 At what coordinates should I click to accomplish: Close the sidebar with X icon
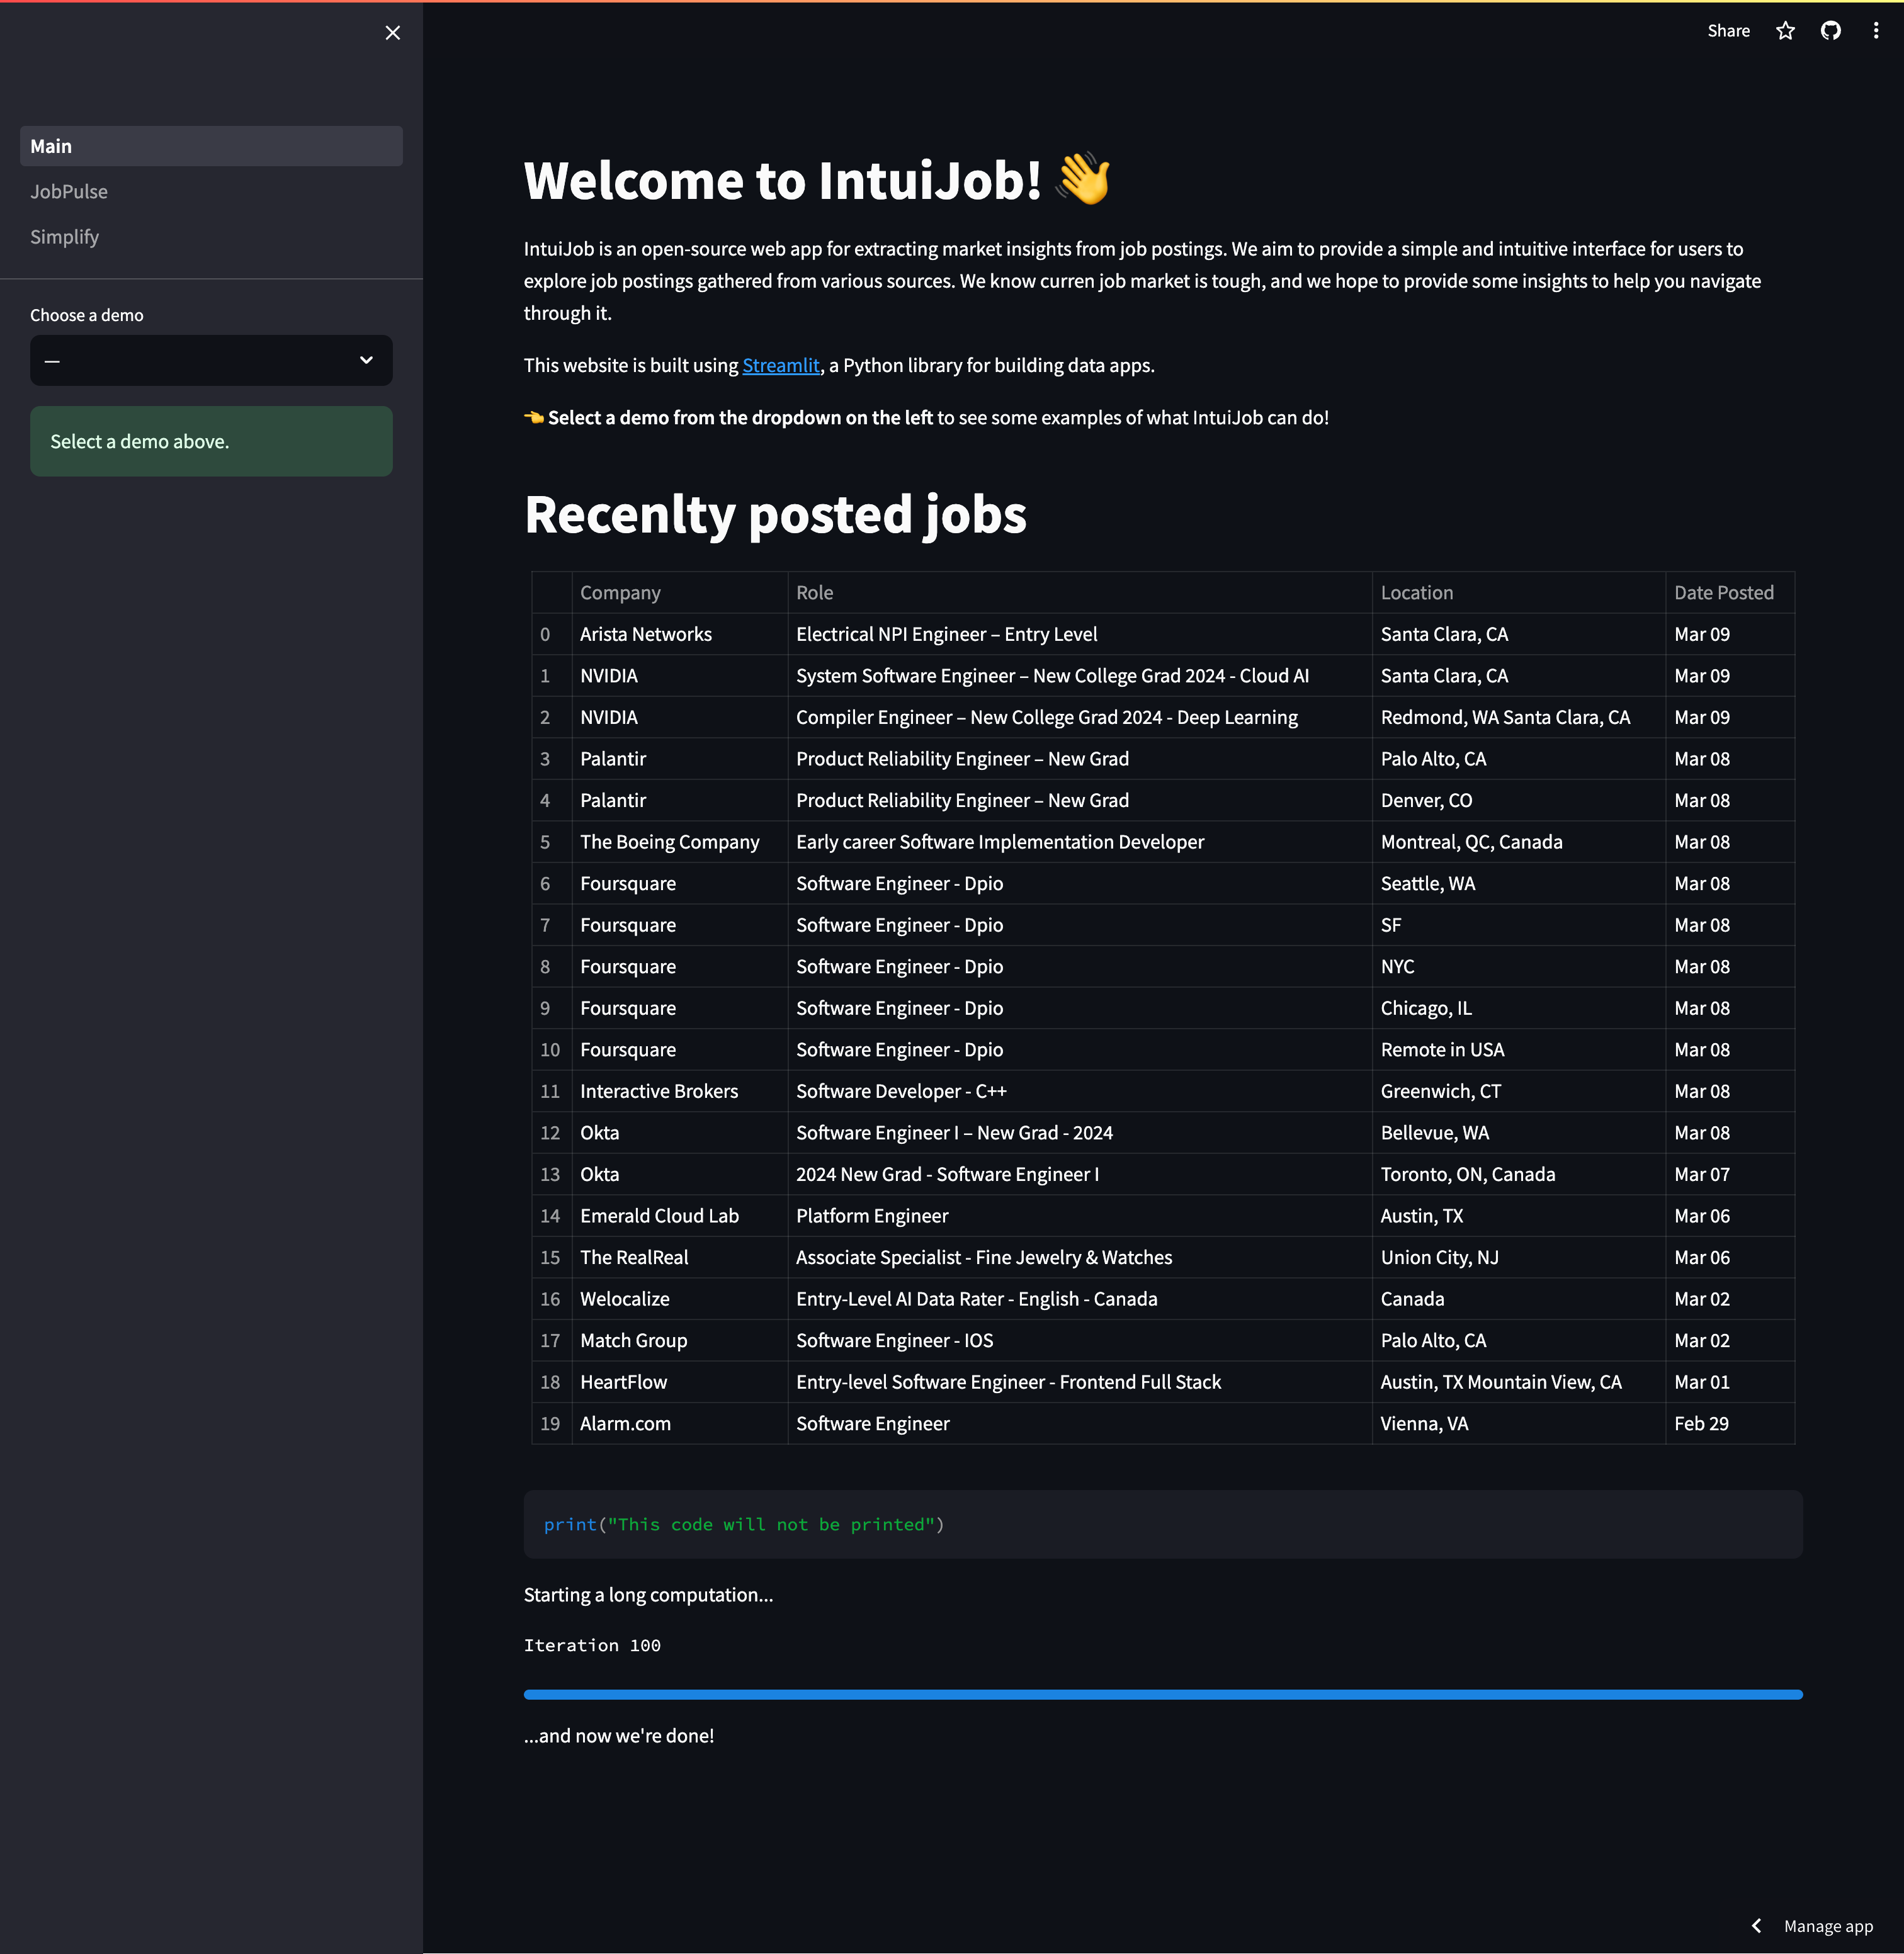[392, 33]
